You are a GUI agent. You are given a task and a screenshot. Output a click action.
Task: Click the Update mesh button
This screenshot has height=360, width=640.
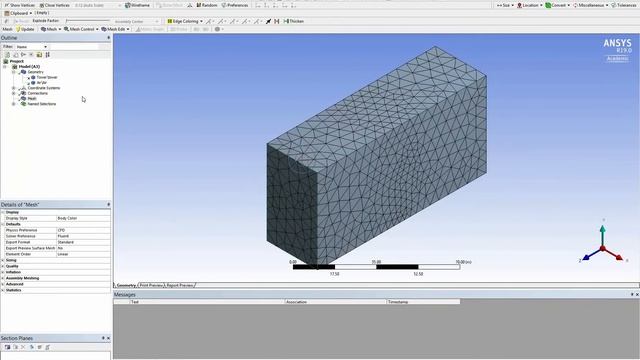[25, 29]
